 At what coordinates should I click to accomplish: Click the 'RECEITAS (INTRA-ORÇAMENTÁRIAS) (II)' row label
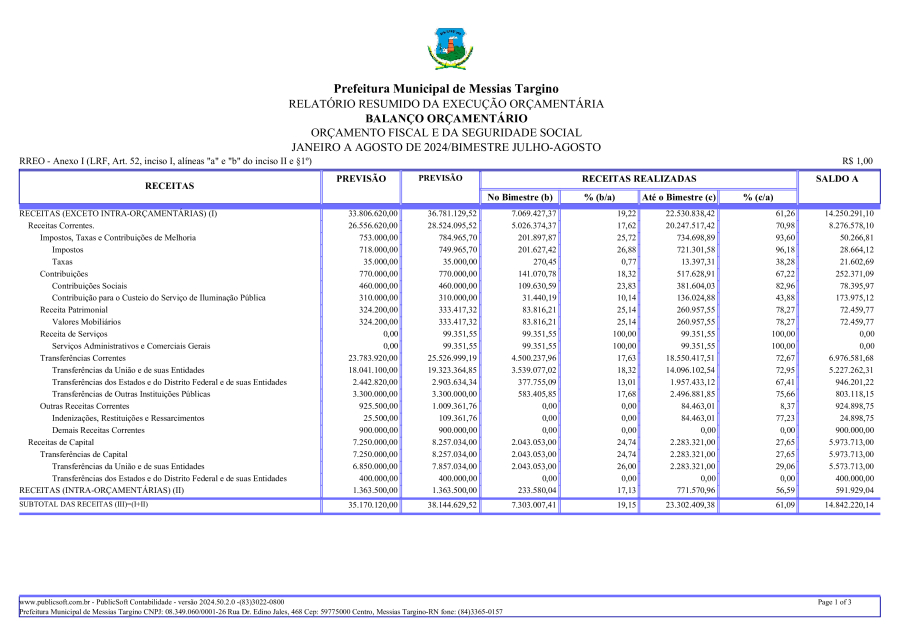pyautogui.click(x=102, y=490)
